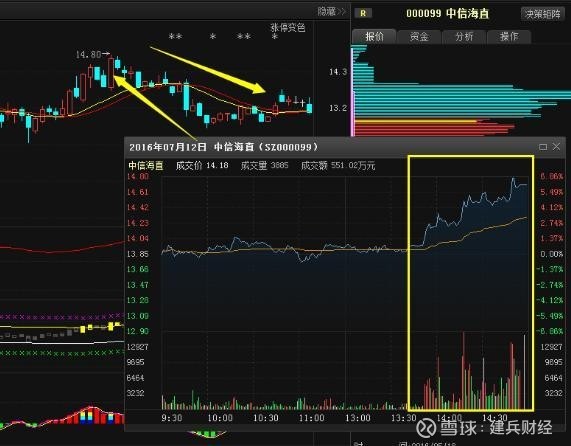Click the 13.85 baseline price label

pyautogui.click(x=138, y=254)
